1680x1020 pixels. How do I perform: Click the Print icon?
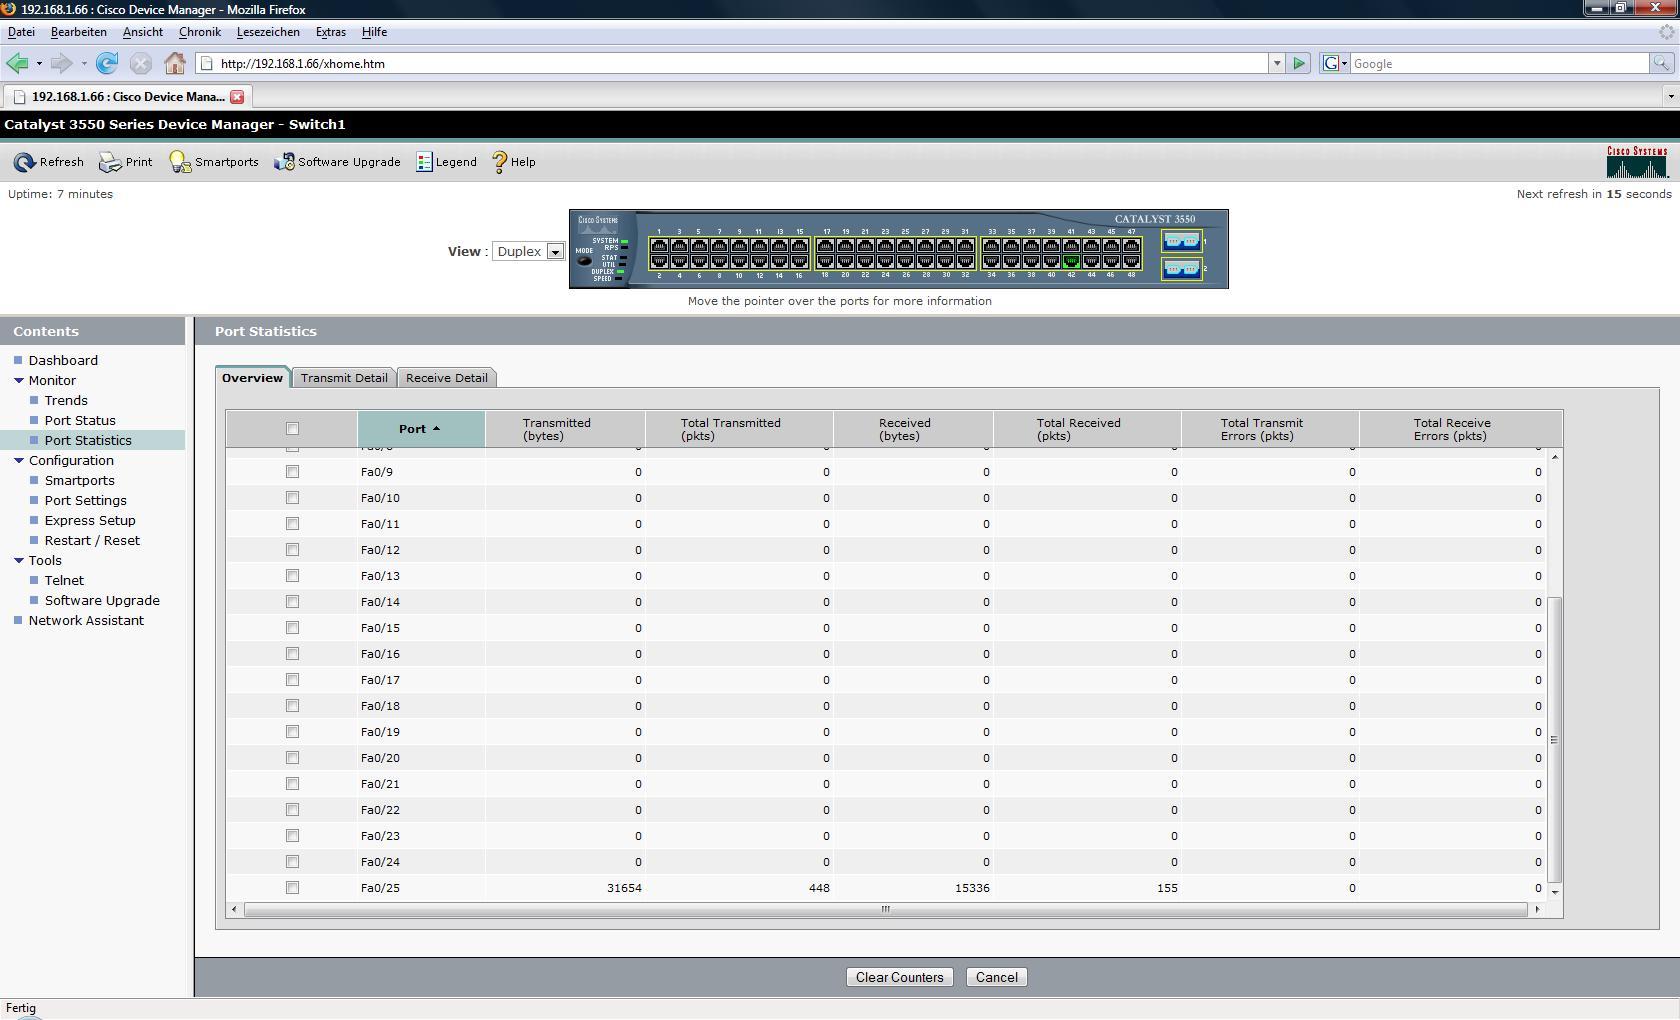click(x=110, y=162)
